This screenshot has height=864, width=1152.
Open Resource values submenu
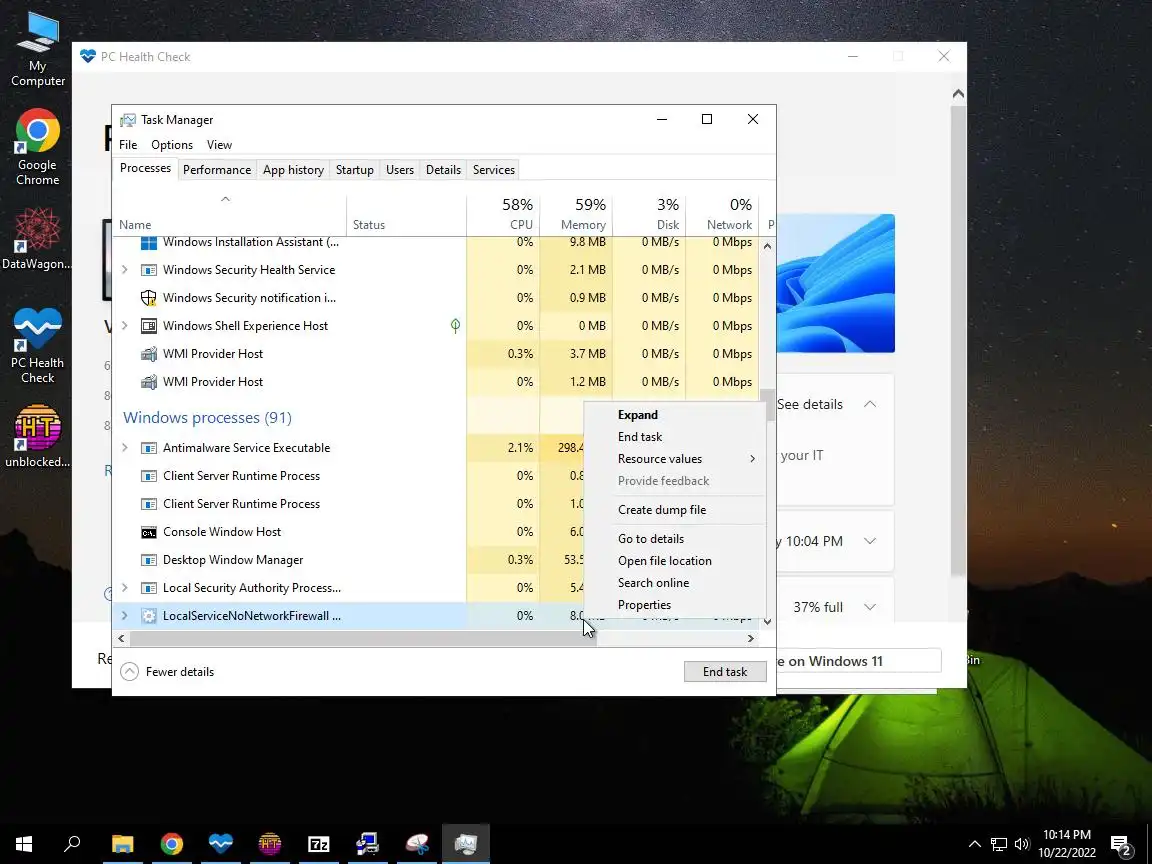click(x=687, y=458)
